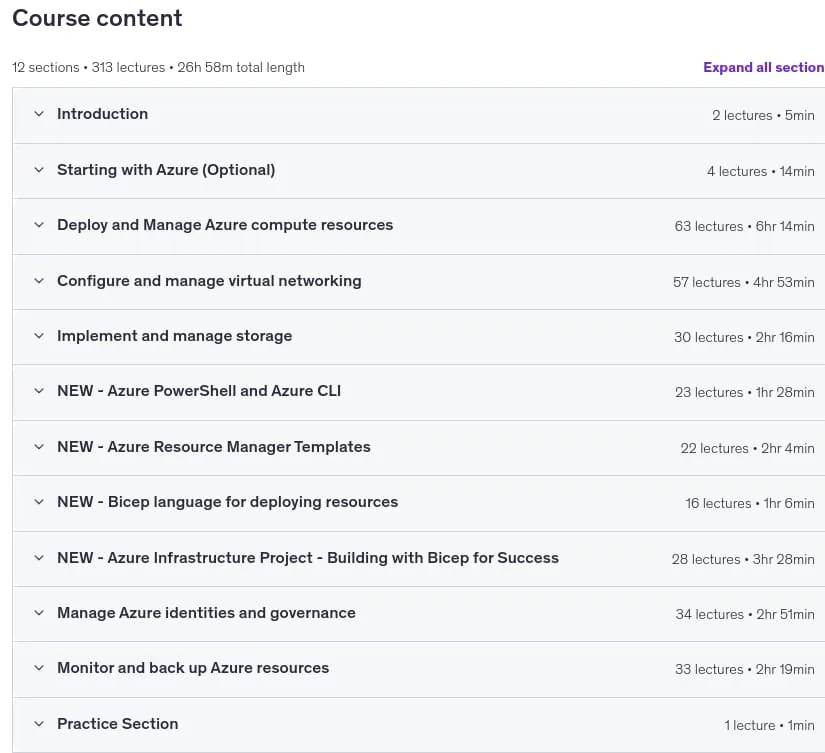The image size is (825, 753).
Task: Click the Course content heading
Action: point(97,18)
